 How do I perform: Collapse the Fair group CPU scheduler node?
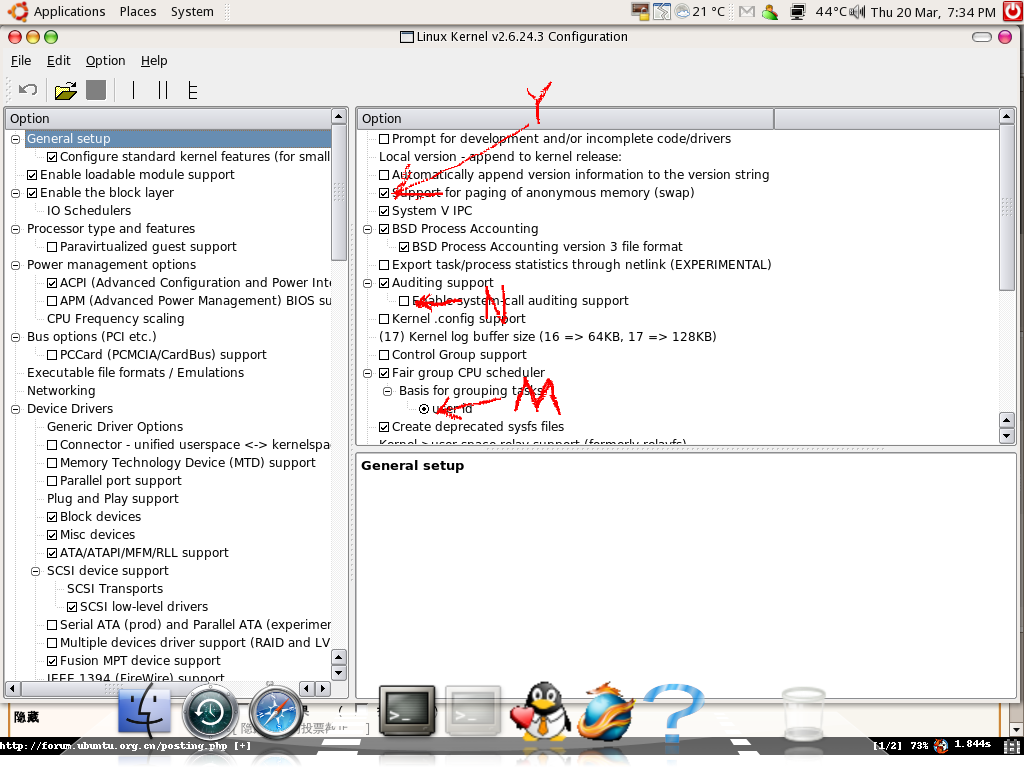(x=368, y=373)
